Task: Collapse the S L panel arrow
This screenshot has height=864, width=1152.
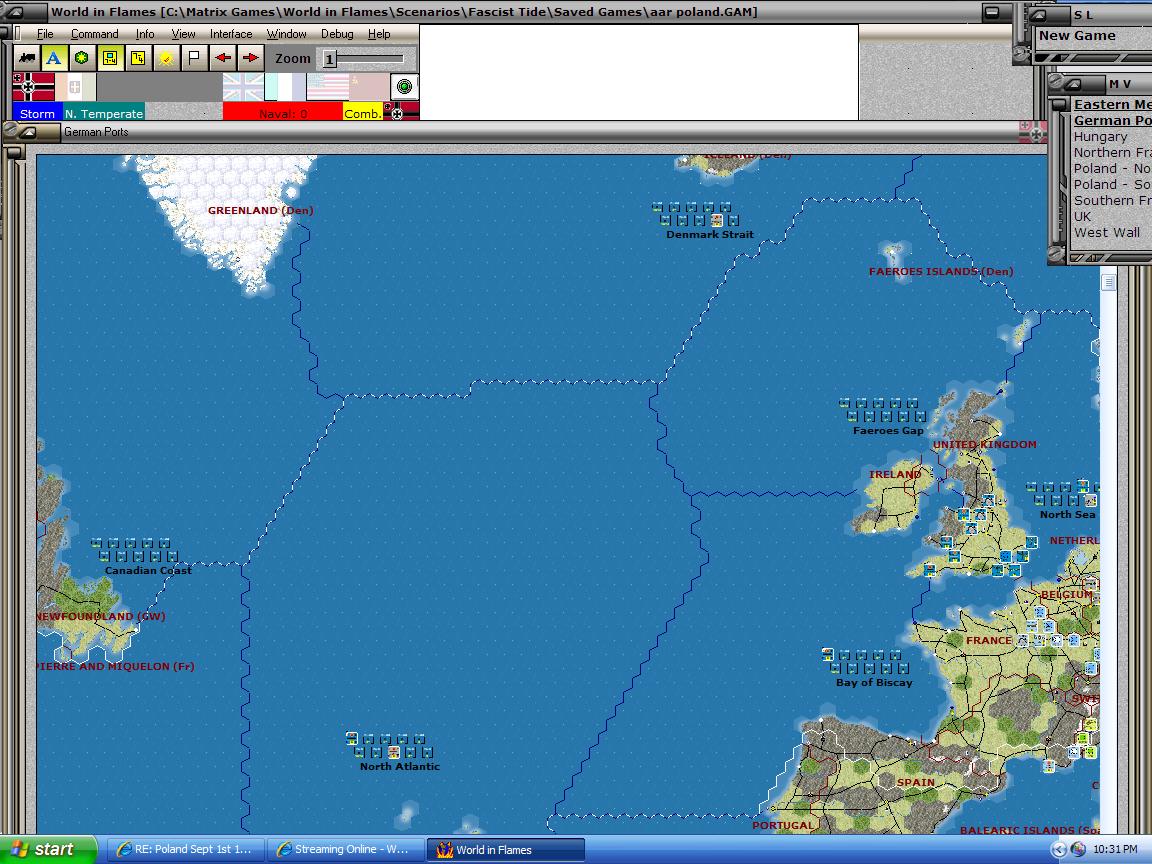Action: (1038, 15)
